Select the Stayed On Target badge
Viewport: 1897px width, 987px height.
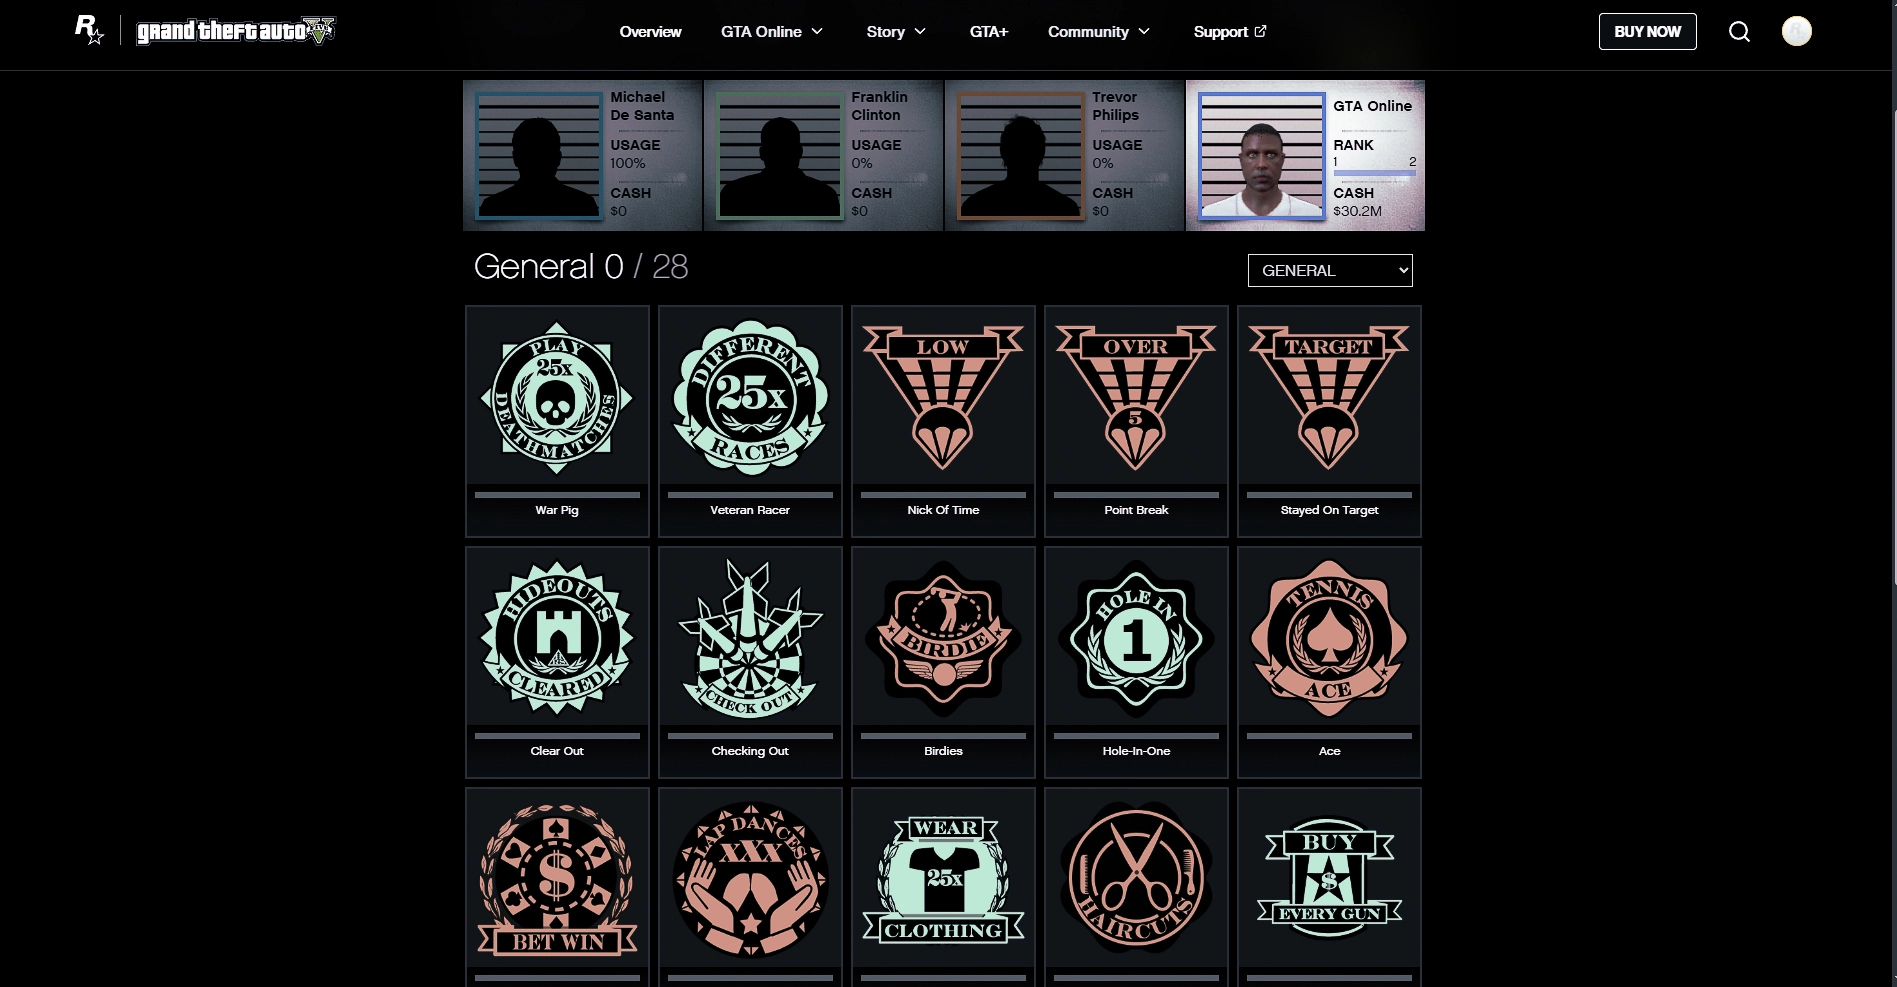click(1329, 397)
